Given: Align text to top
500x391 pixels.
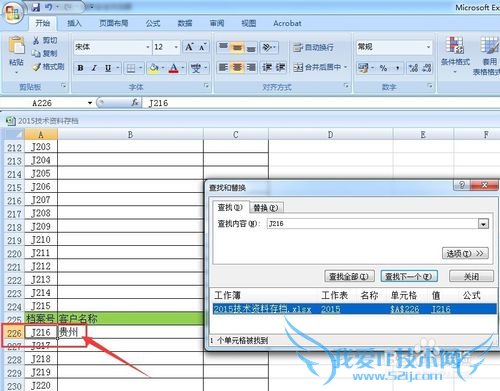Looking at the screenshot, I should 223,47.
